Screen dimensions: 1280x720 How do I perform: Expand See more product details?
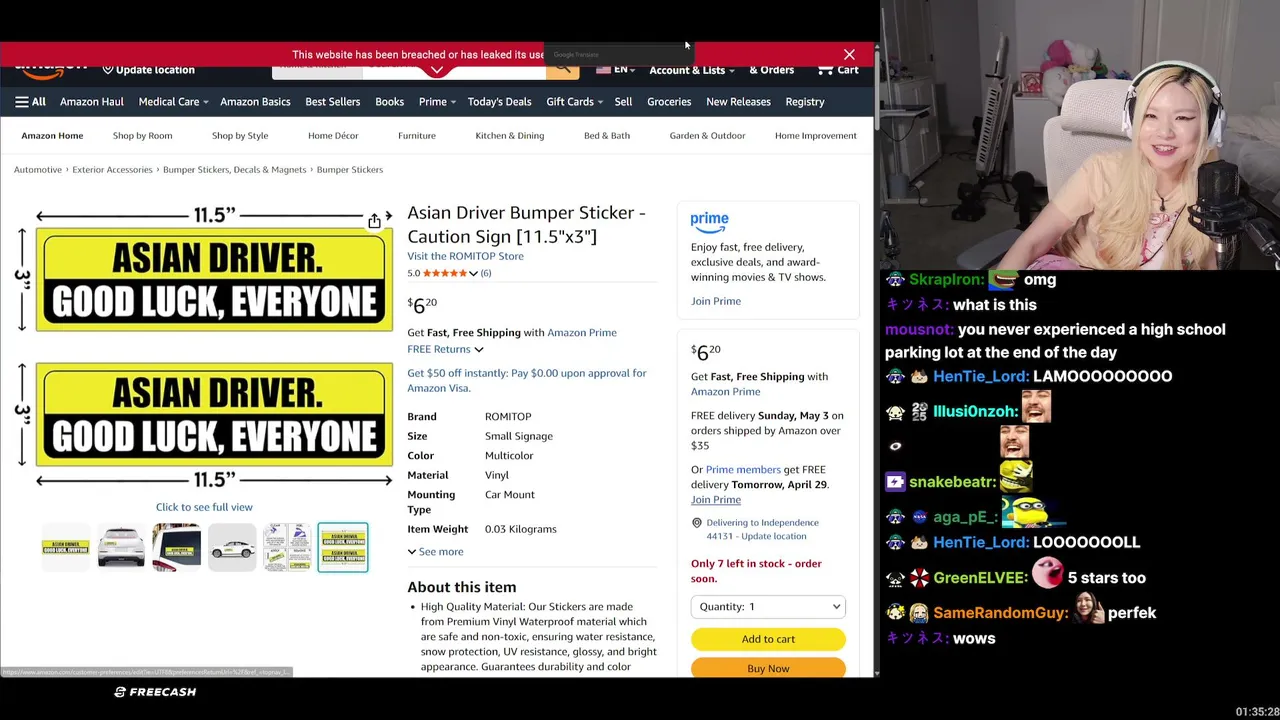435,552
